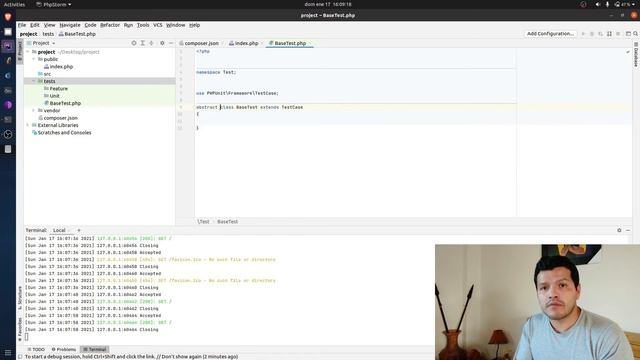Toggle Project tool window side tab
This screenshot has width=640, height=360.
20,51
